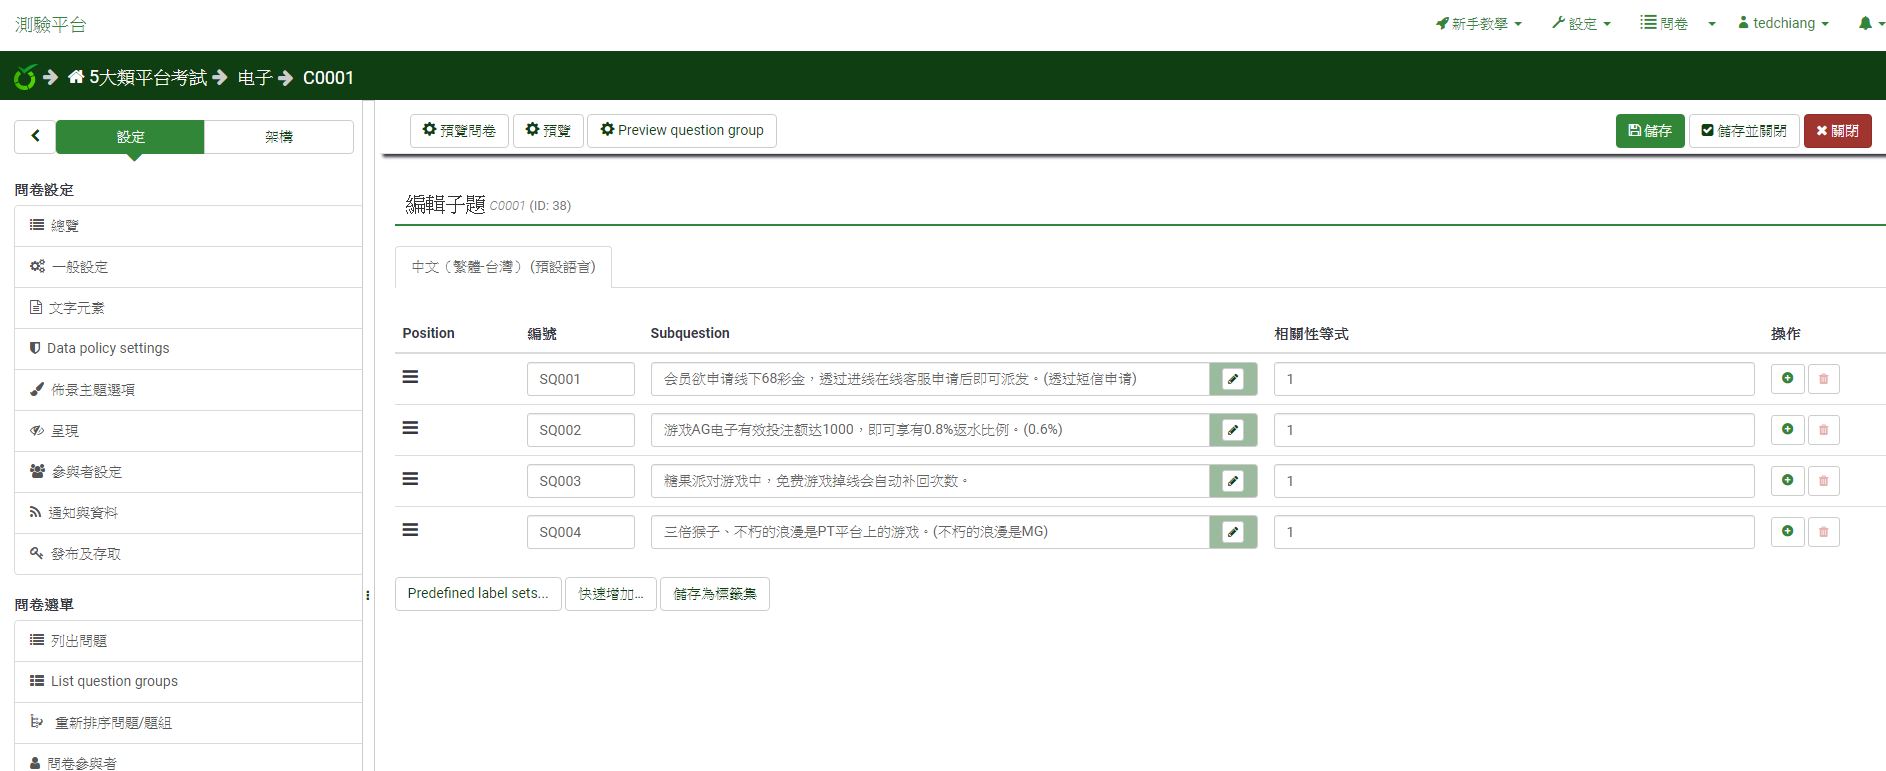
Task: Click the LimeSurvey logo icon in breadcrumb
Action: pyautogui.click(x=25, y=77)
